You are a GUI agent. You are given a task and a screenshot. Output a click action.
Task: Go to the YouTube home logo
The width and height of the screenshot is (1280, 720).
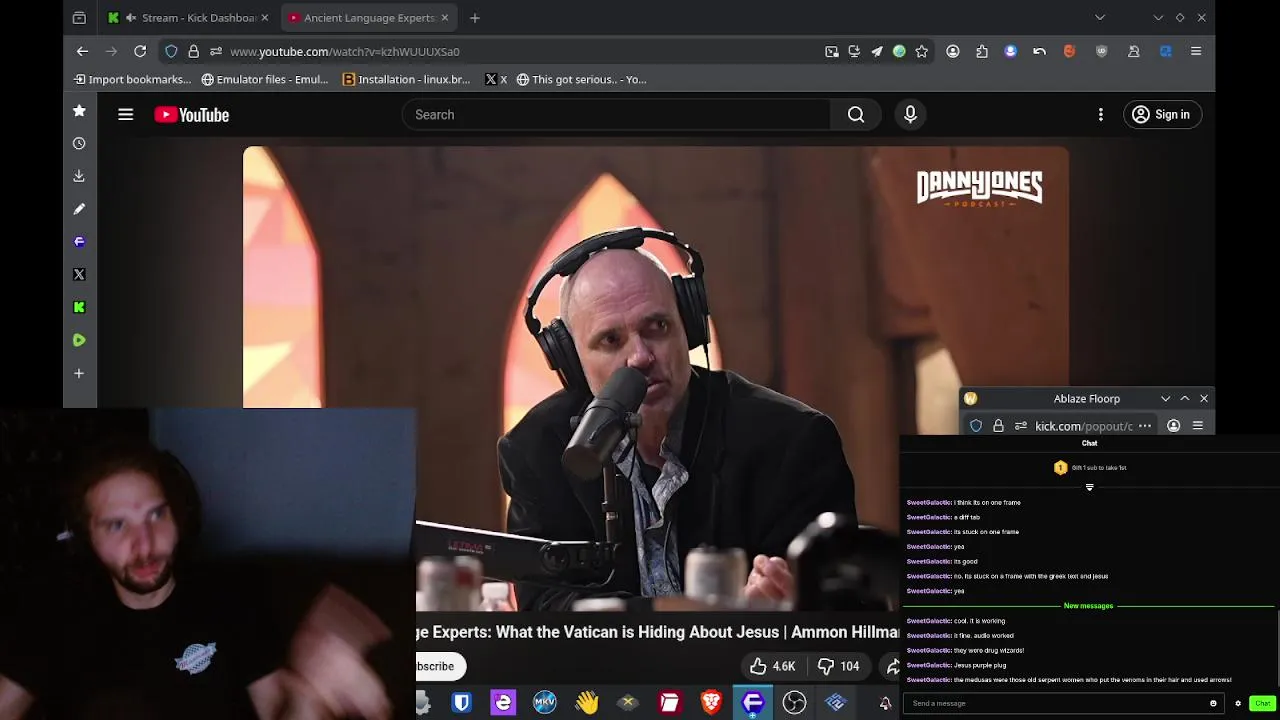192,115
